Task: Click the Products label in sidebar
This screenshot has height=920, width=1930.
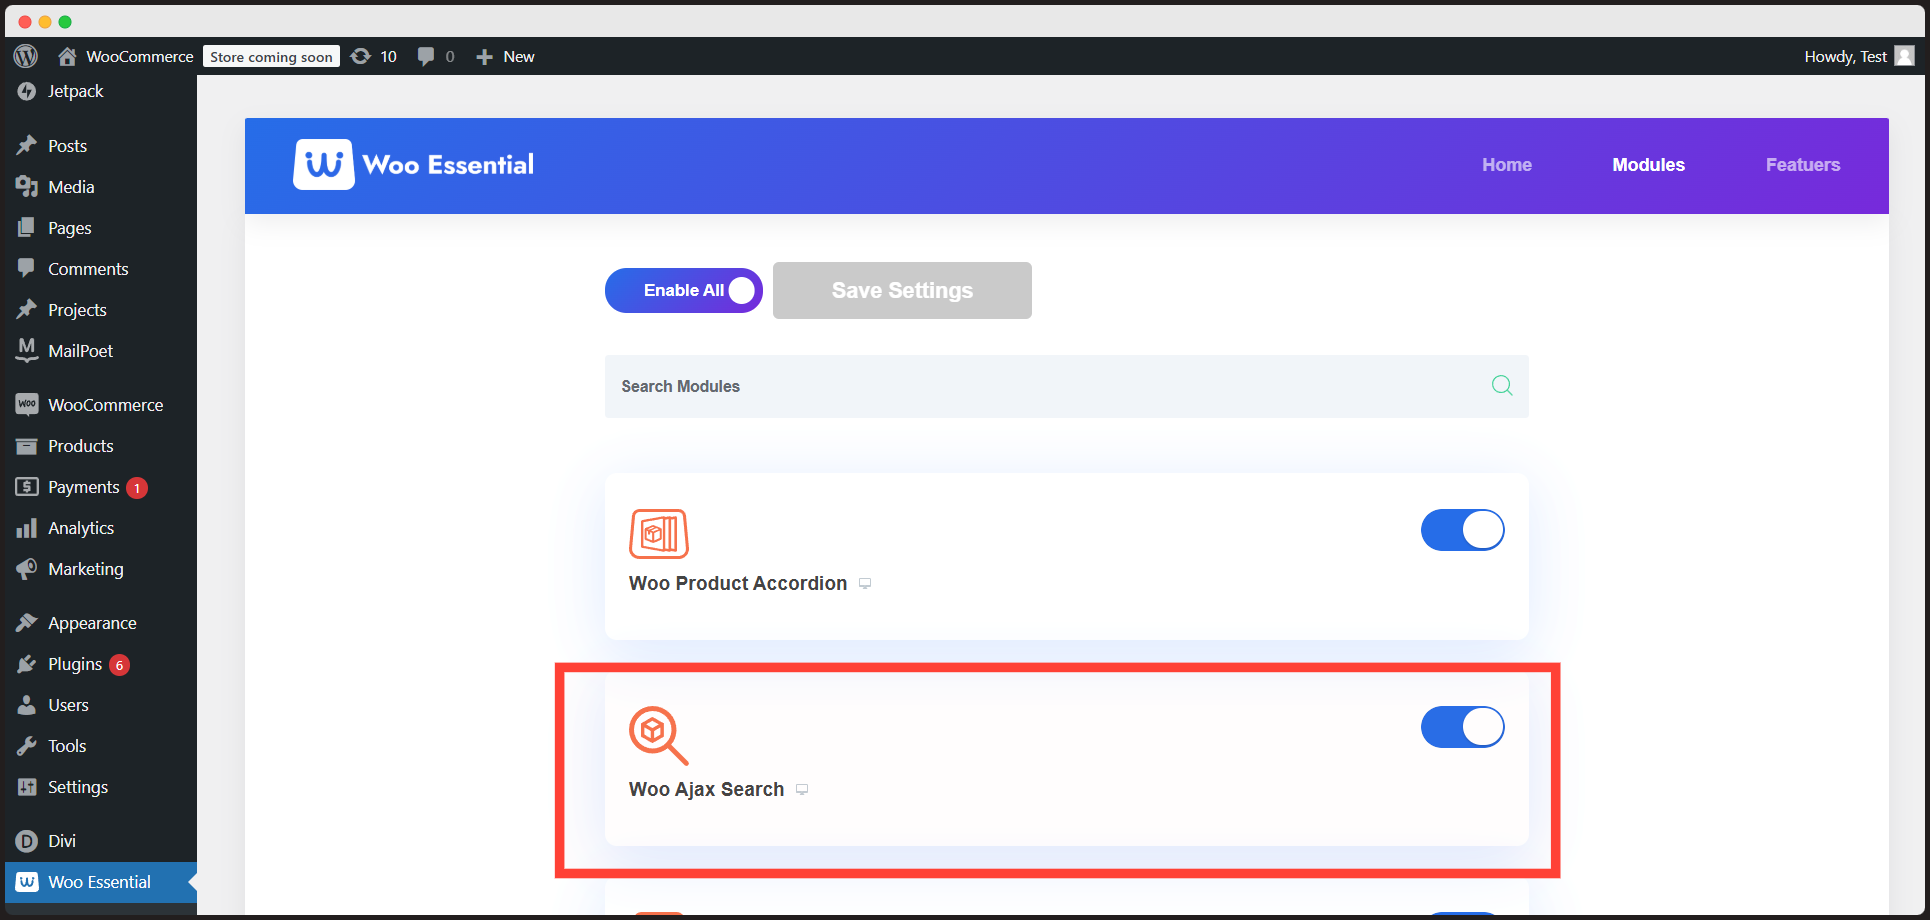Action: (x=81, y=446)
